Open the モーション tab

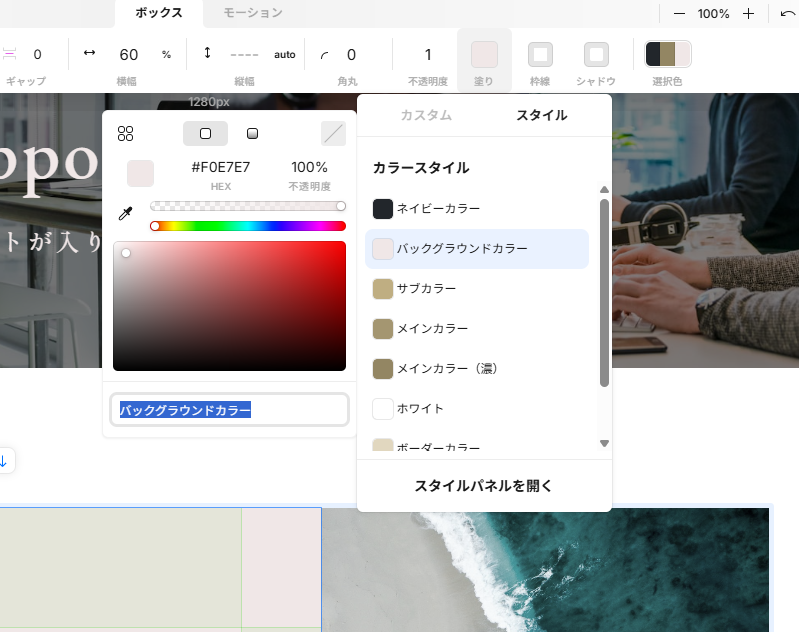pyautogui.click(x=252, y=13)
